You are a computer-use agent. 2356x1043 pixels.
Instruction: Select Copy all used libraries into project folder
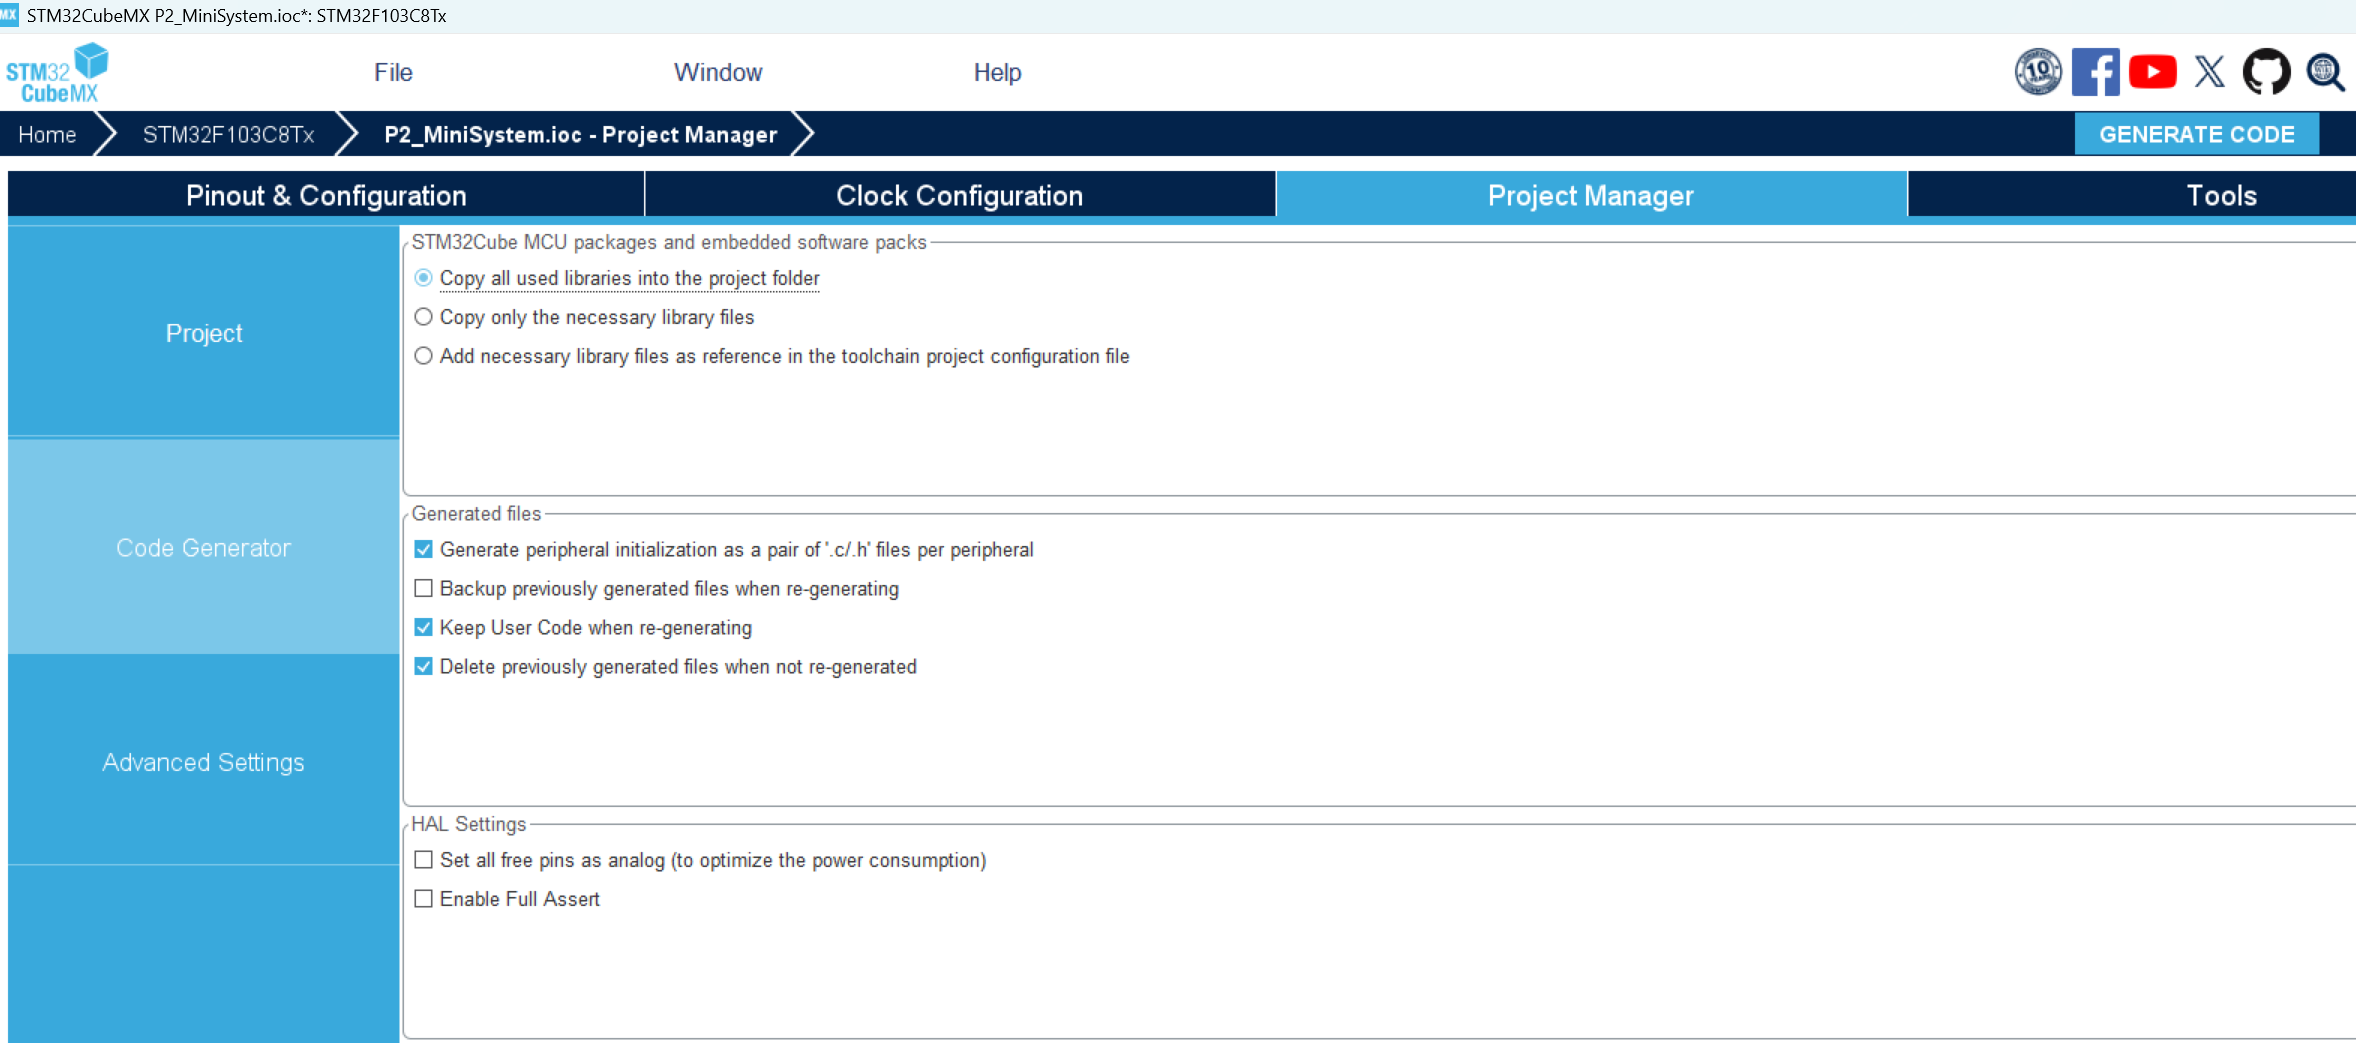pos(424,278)
